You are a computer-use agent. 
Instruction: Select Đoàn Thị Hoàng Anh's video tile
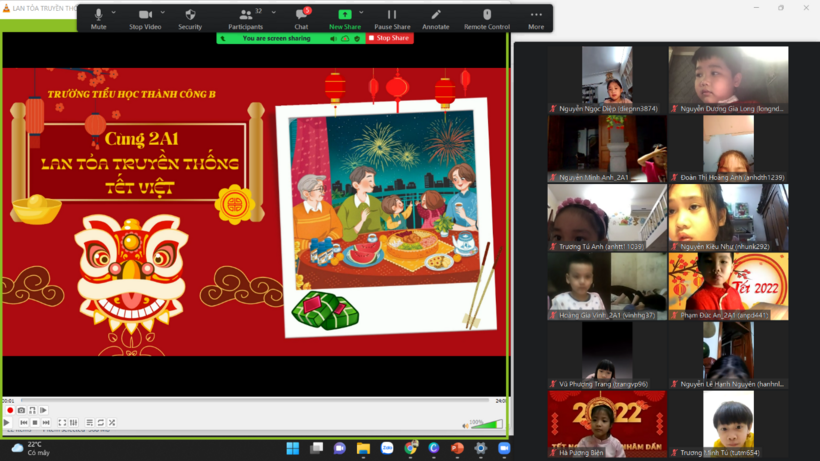tap(728, 148)
